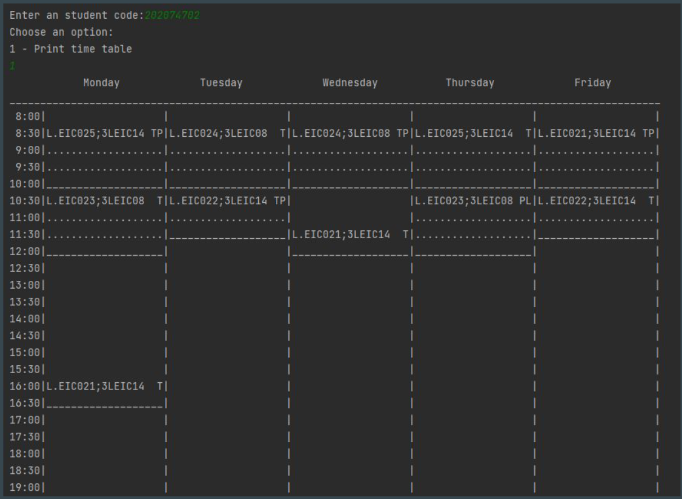Select Friday's 8:30 entry L.EIC021;3LEIC14 TP
This screenshot has width=682, height=499.
pos(596,133)
